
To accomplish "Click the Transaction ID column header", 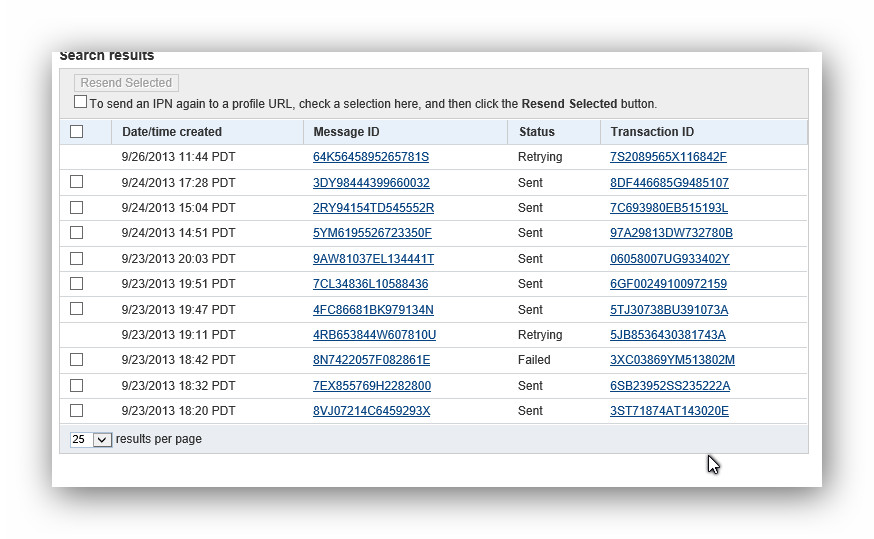I will (x=652, y=132).
